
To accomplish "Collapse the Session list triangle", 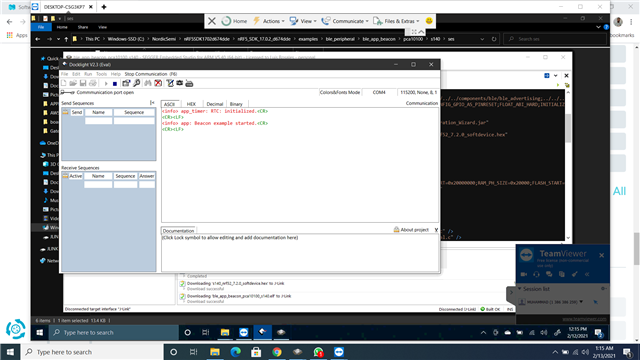I will pyautogui.click(x=520, y=289).
